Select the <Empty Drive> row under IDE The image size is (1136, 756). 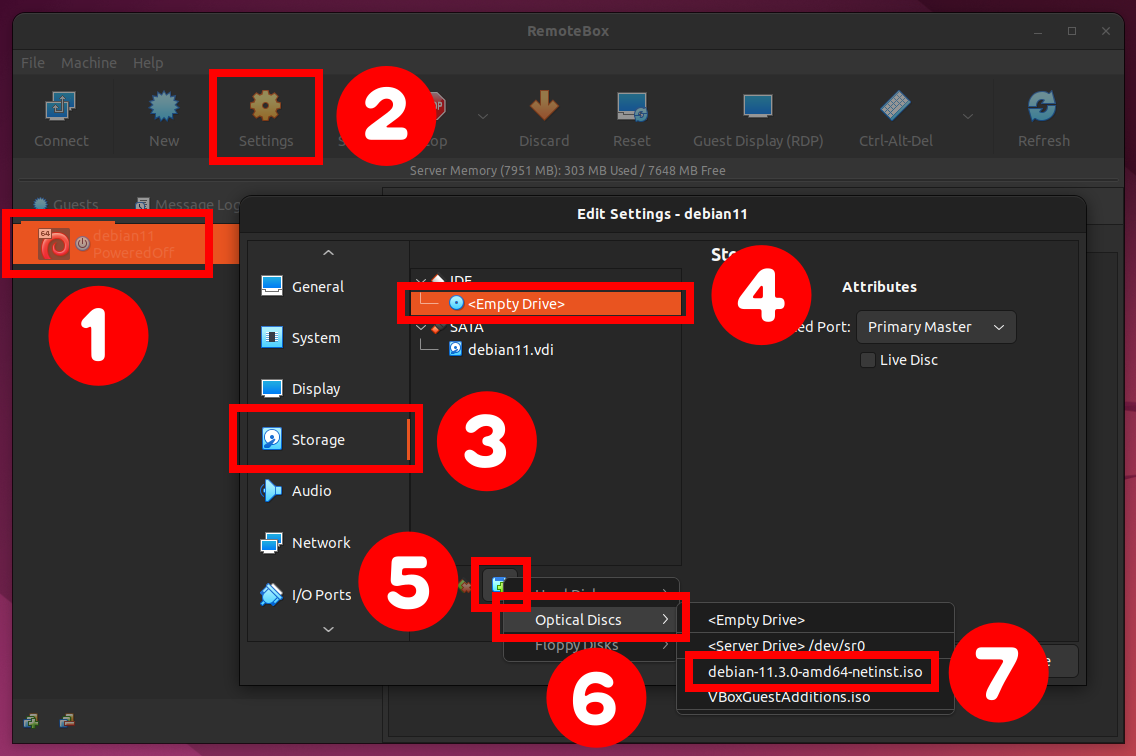point(546,304)
